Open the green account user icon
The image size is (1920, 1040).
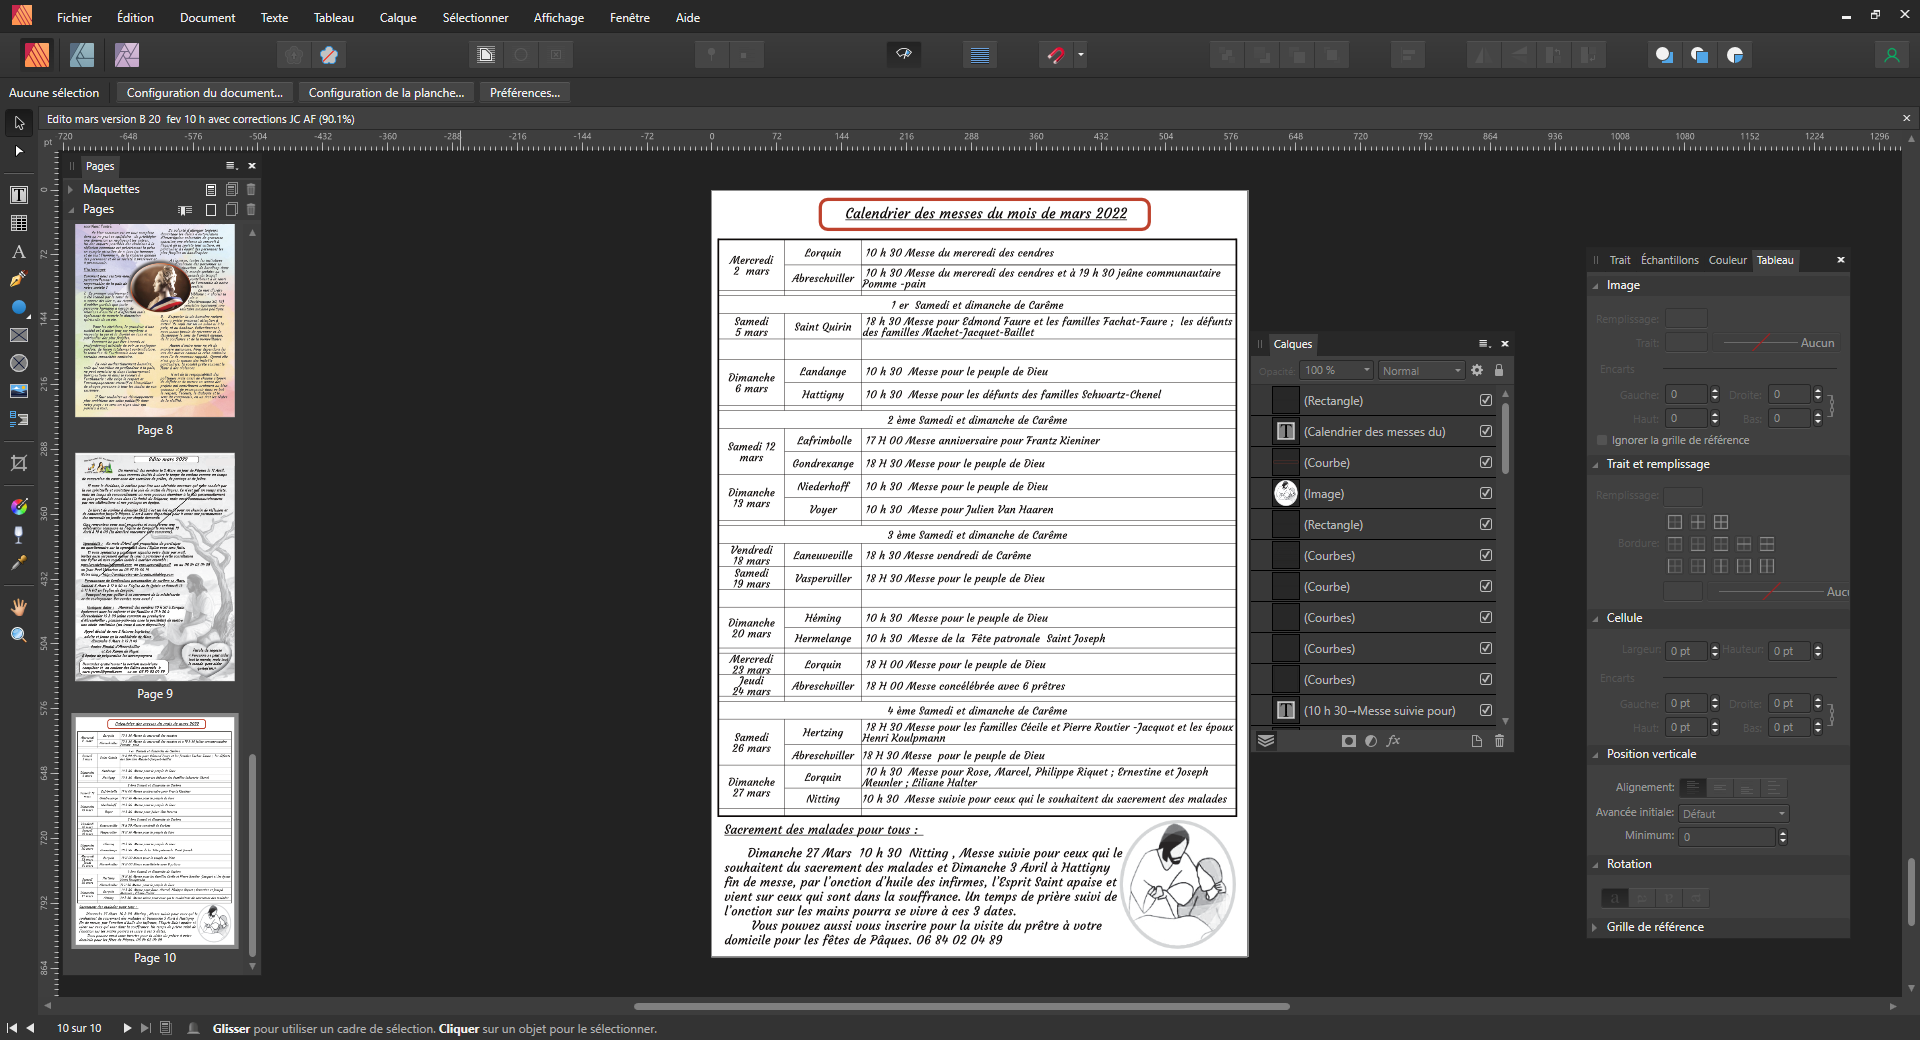point(1891,55)
